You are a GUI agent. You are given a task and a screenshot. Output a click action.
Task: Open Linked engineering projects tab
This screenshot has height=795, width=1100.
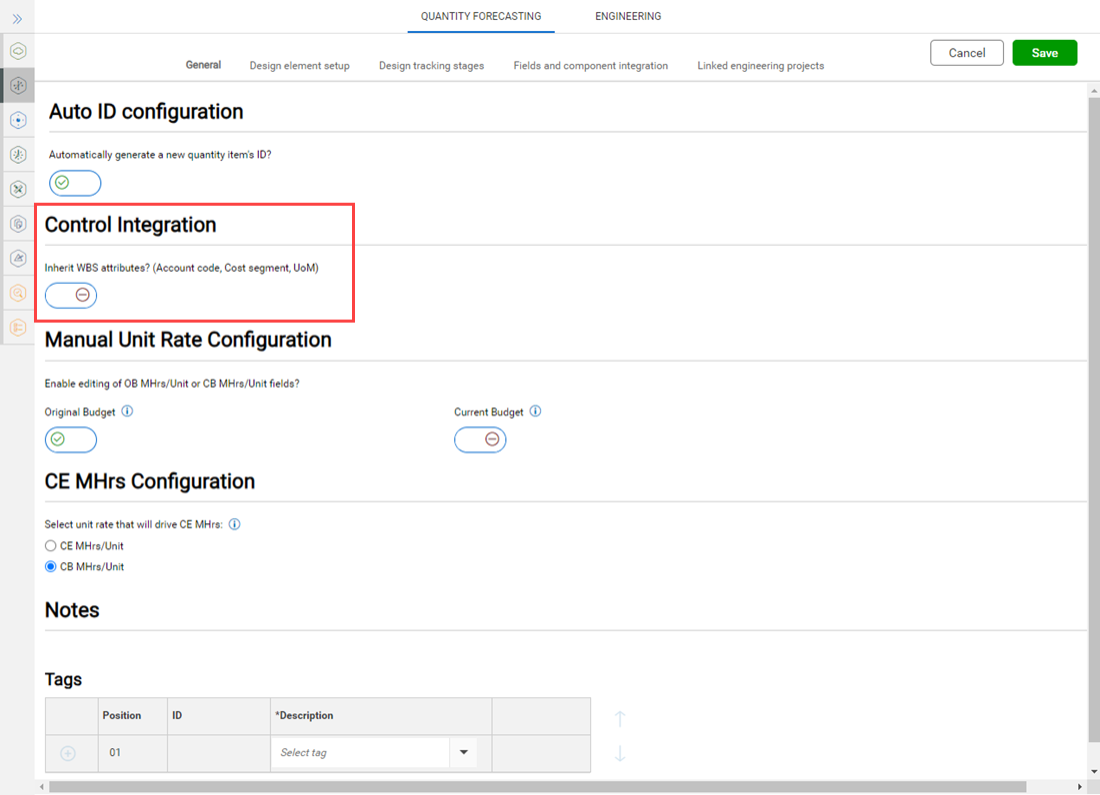[760, 65]
